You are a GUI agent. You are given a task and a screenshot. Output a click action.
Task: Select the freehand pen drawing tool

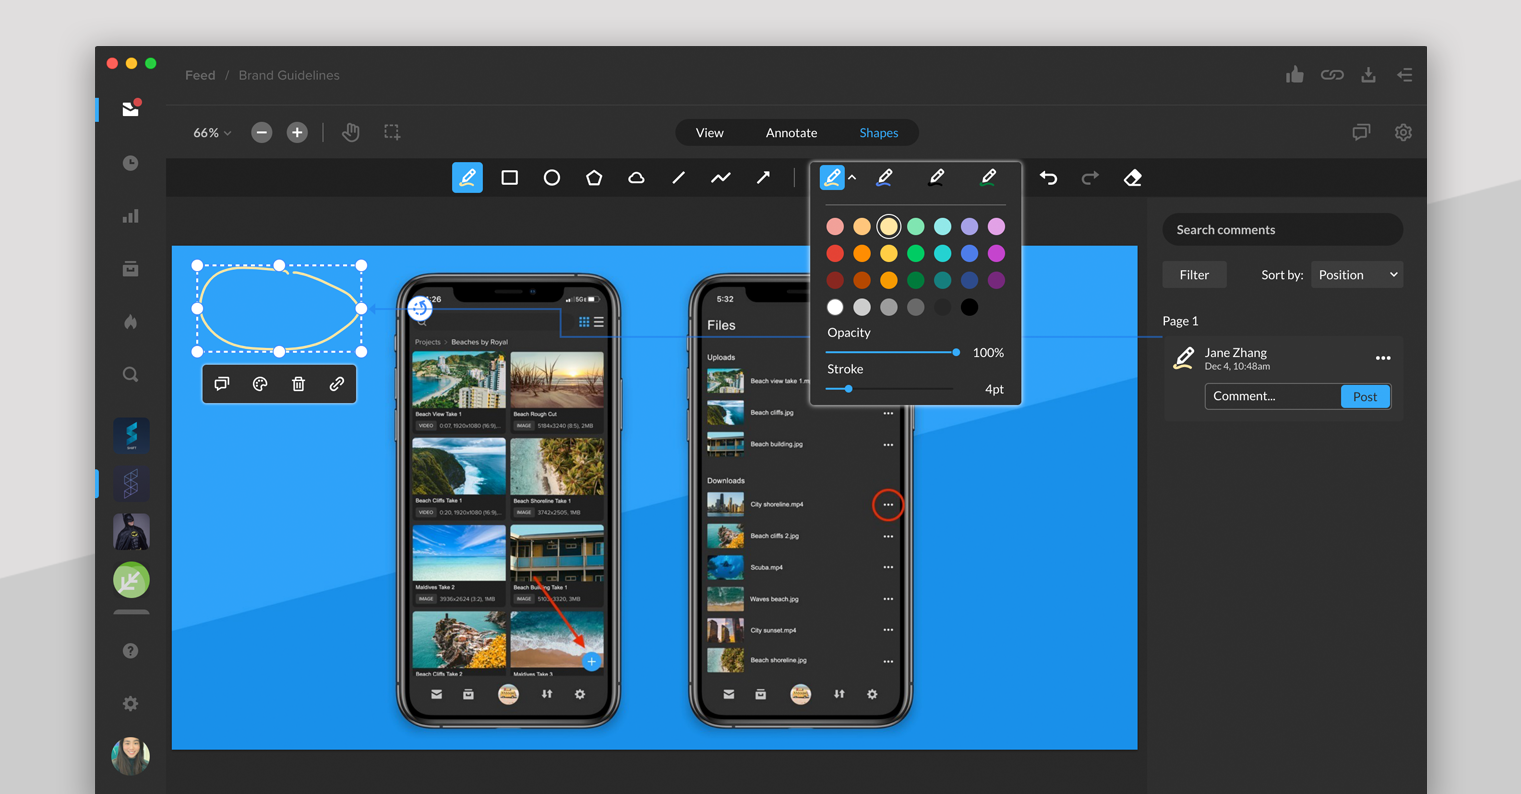pos(467,178)
